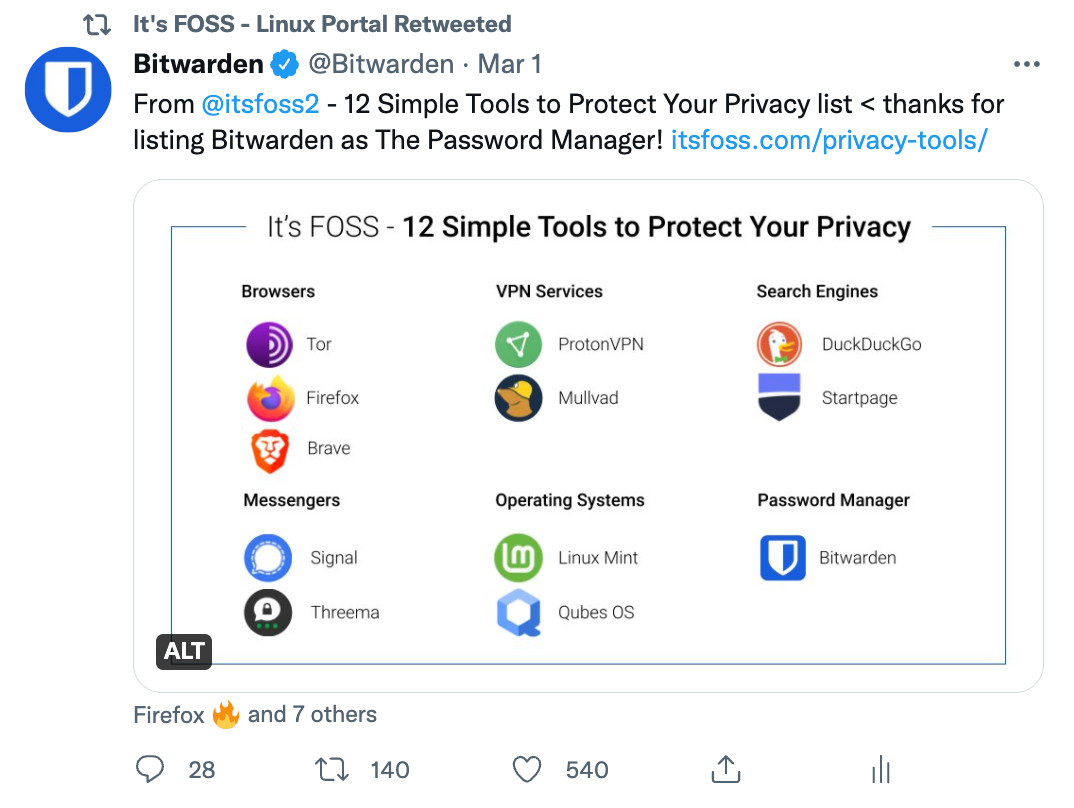Click the DuckDuckGo logo in image
The height and width of the screenshot is (808, 1074).
click(x=780, y=345)
